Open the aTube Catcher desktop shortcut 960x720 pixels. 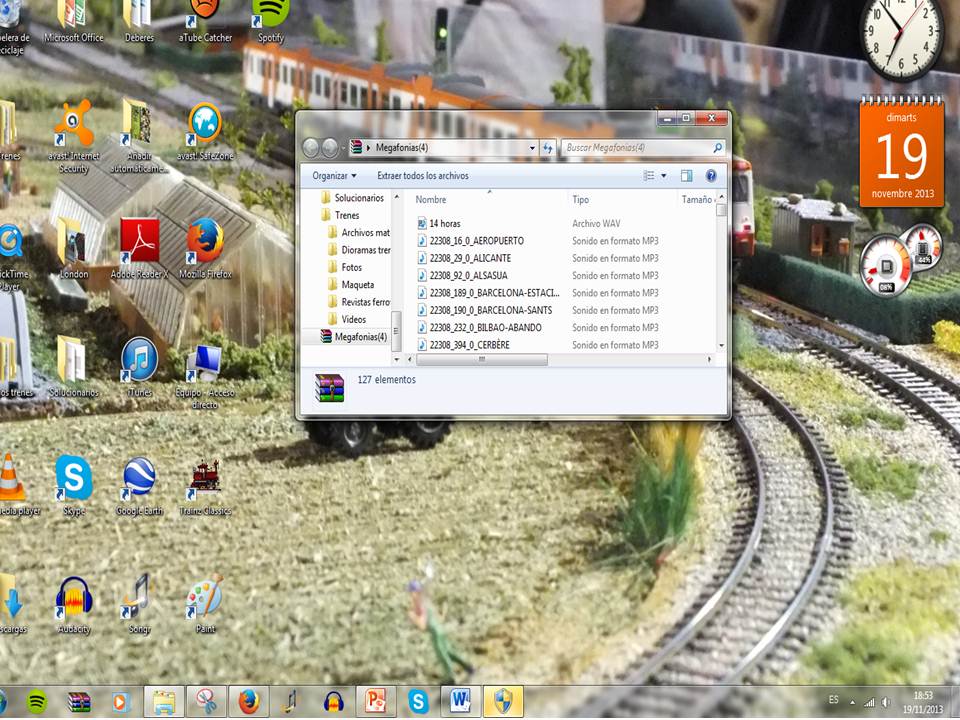click(x=205, y=21)
